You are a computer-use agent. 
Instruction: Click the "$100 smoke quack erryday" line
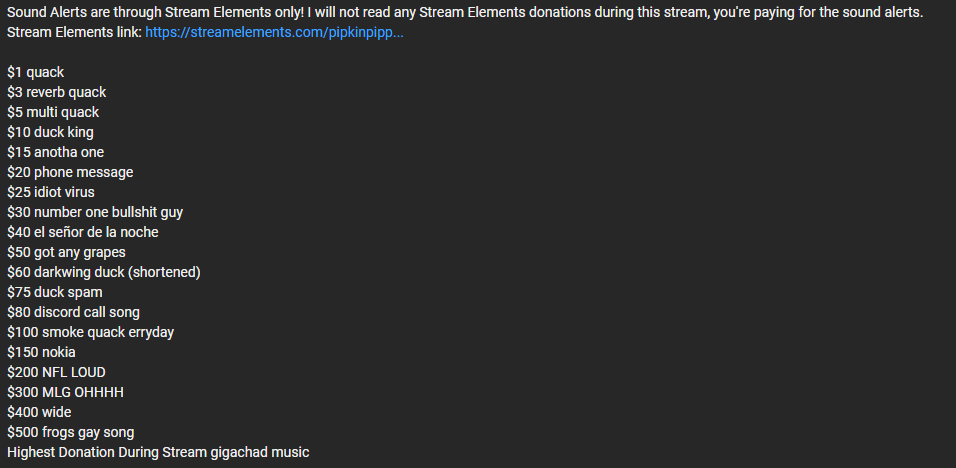[90, 333]
